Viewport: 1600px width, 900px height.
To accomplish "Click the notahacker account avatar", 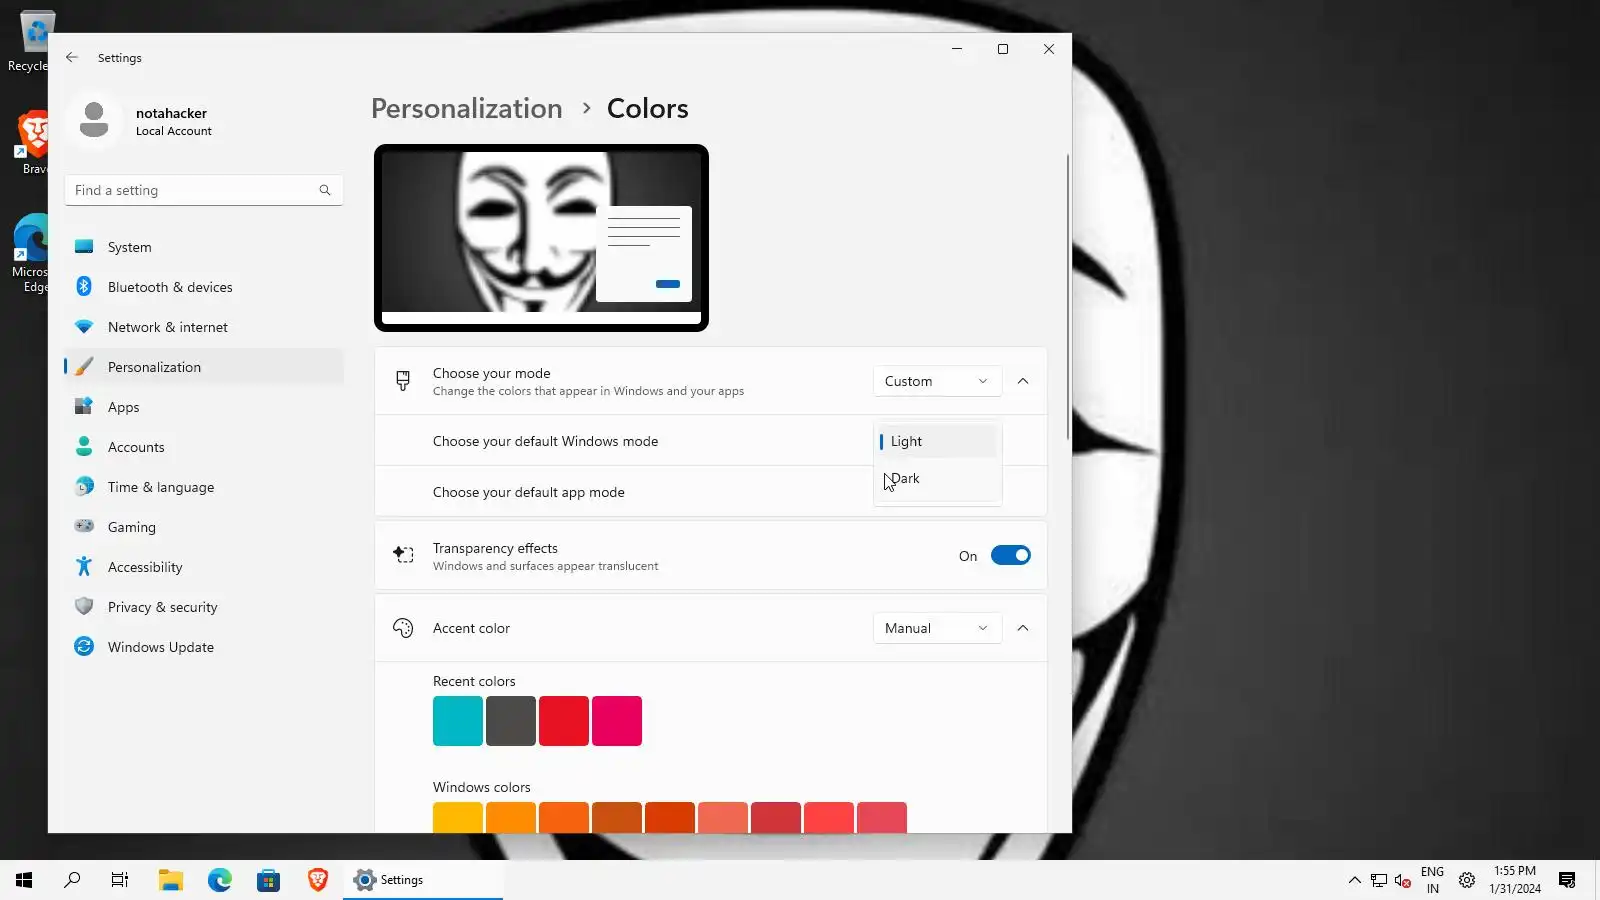I will point(94,120).
